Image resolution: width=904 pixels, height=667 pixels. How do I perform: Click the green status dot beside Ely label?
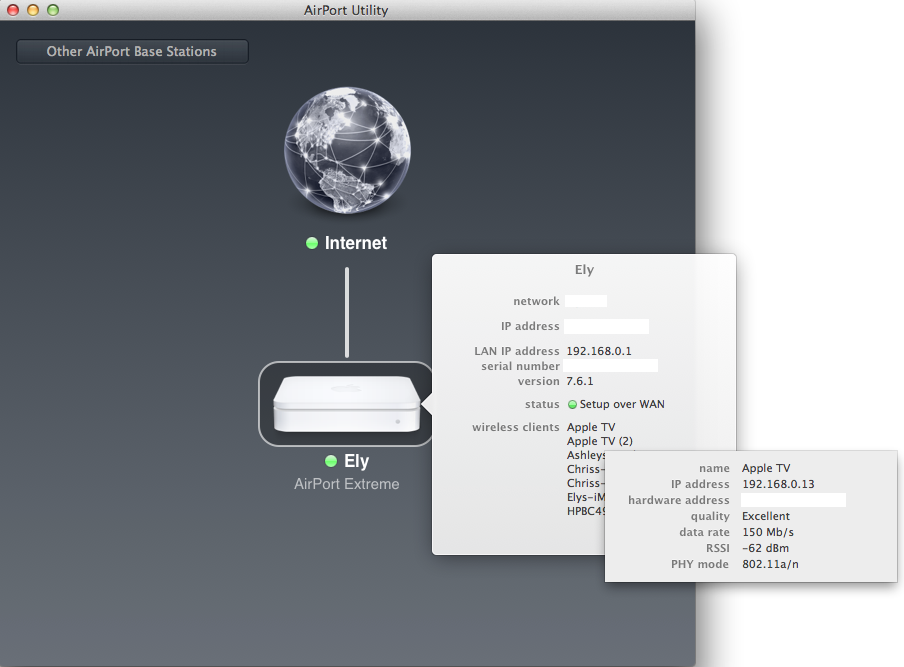point(331,461)
